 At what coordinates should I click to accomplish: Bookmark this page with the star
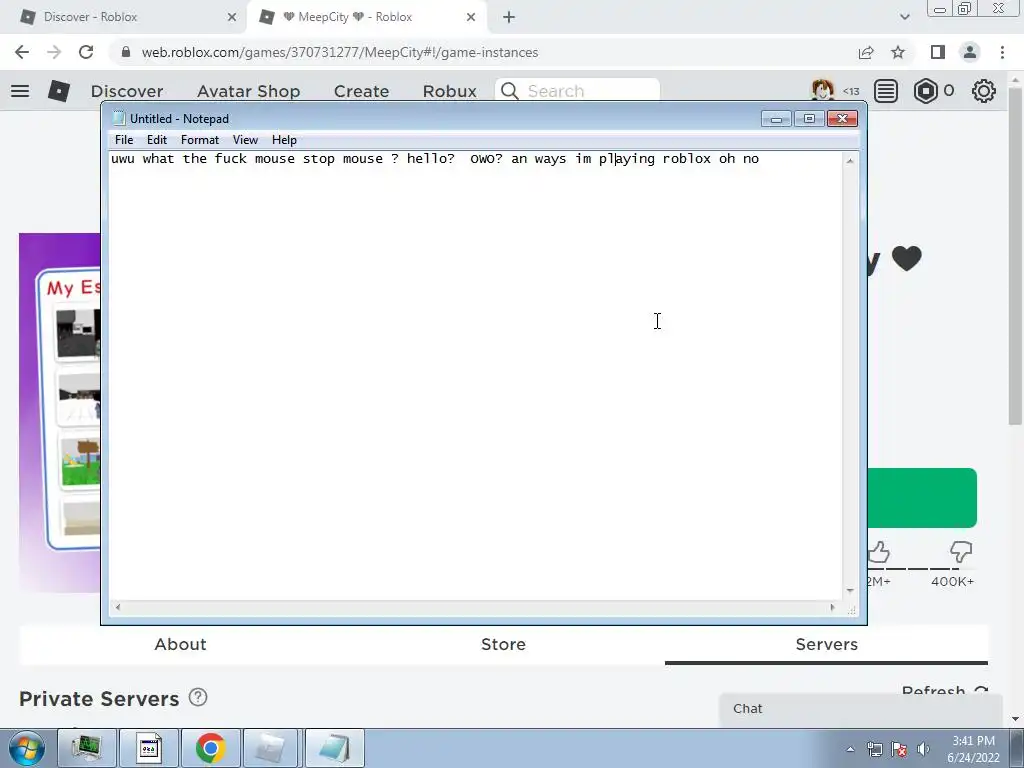898,52
